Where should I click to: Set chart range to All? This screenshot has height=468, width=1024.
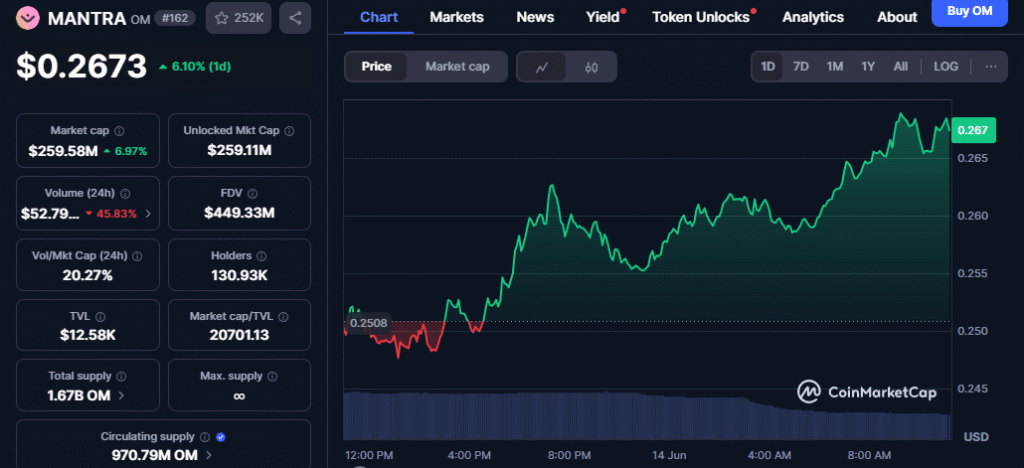pyautogui.click(x=901, y=67)
